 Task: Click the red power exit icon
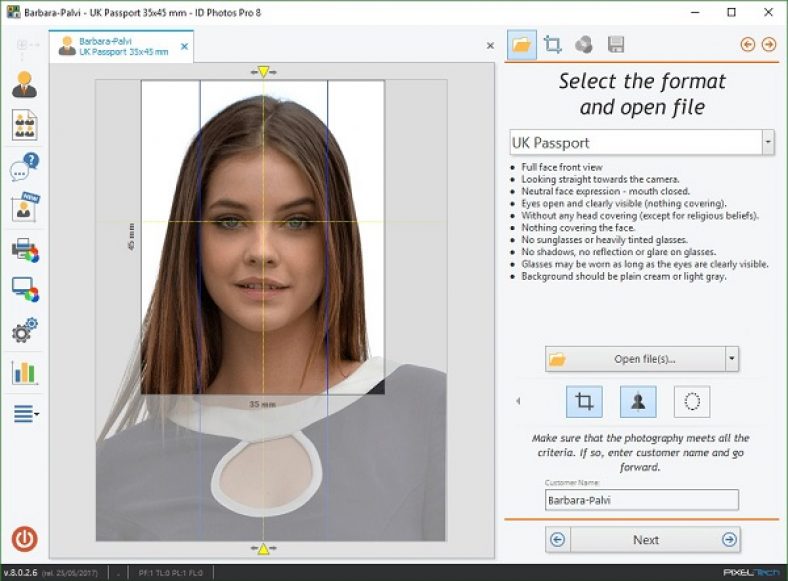coord(24,538)
